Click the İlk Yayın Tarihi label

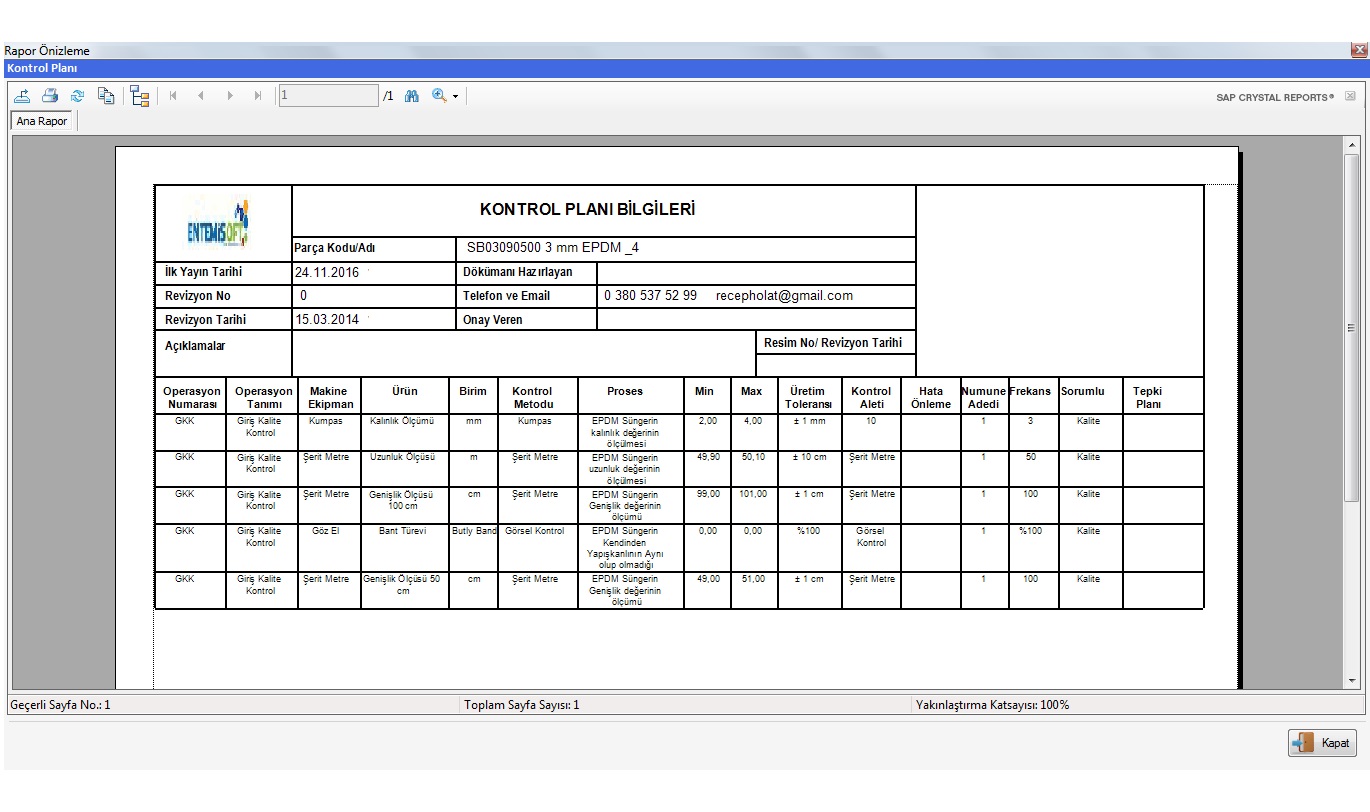(204, 272)
